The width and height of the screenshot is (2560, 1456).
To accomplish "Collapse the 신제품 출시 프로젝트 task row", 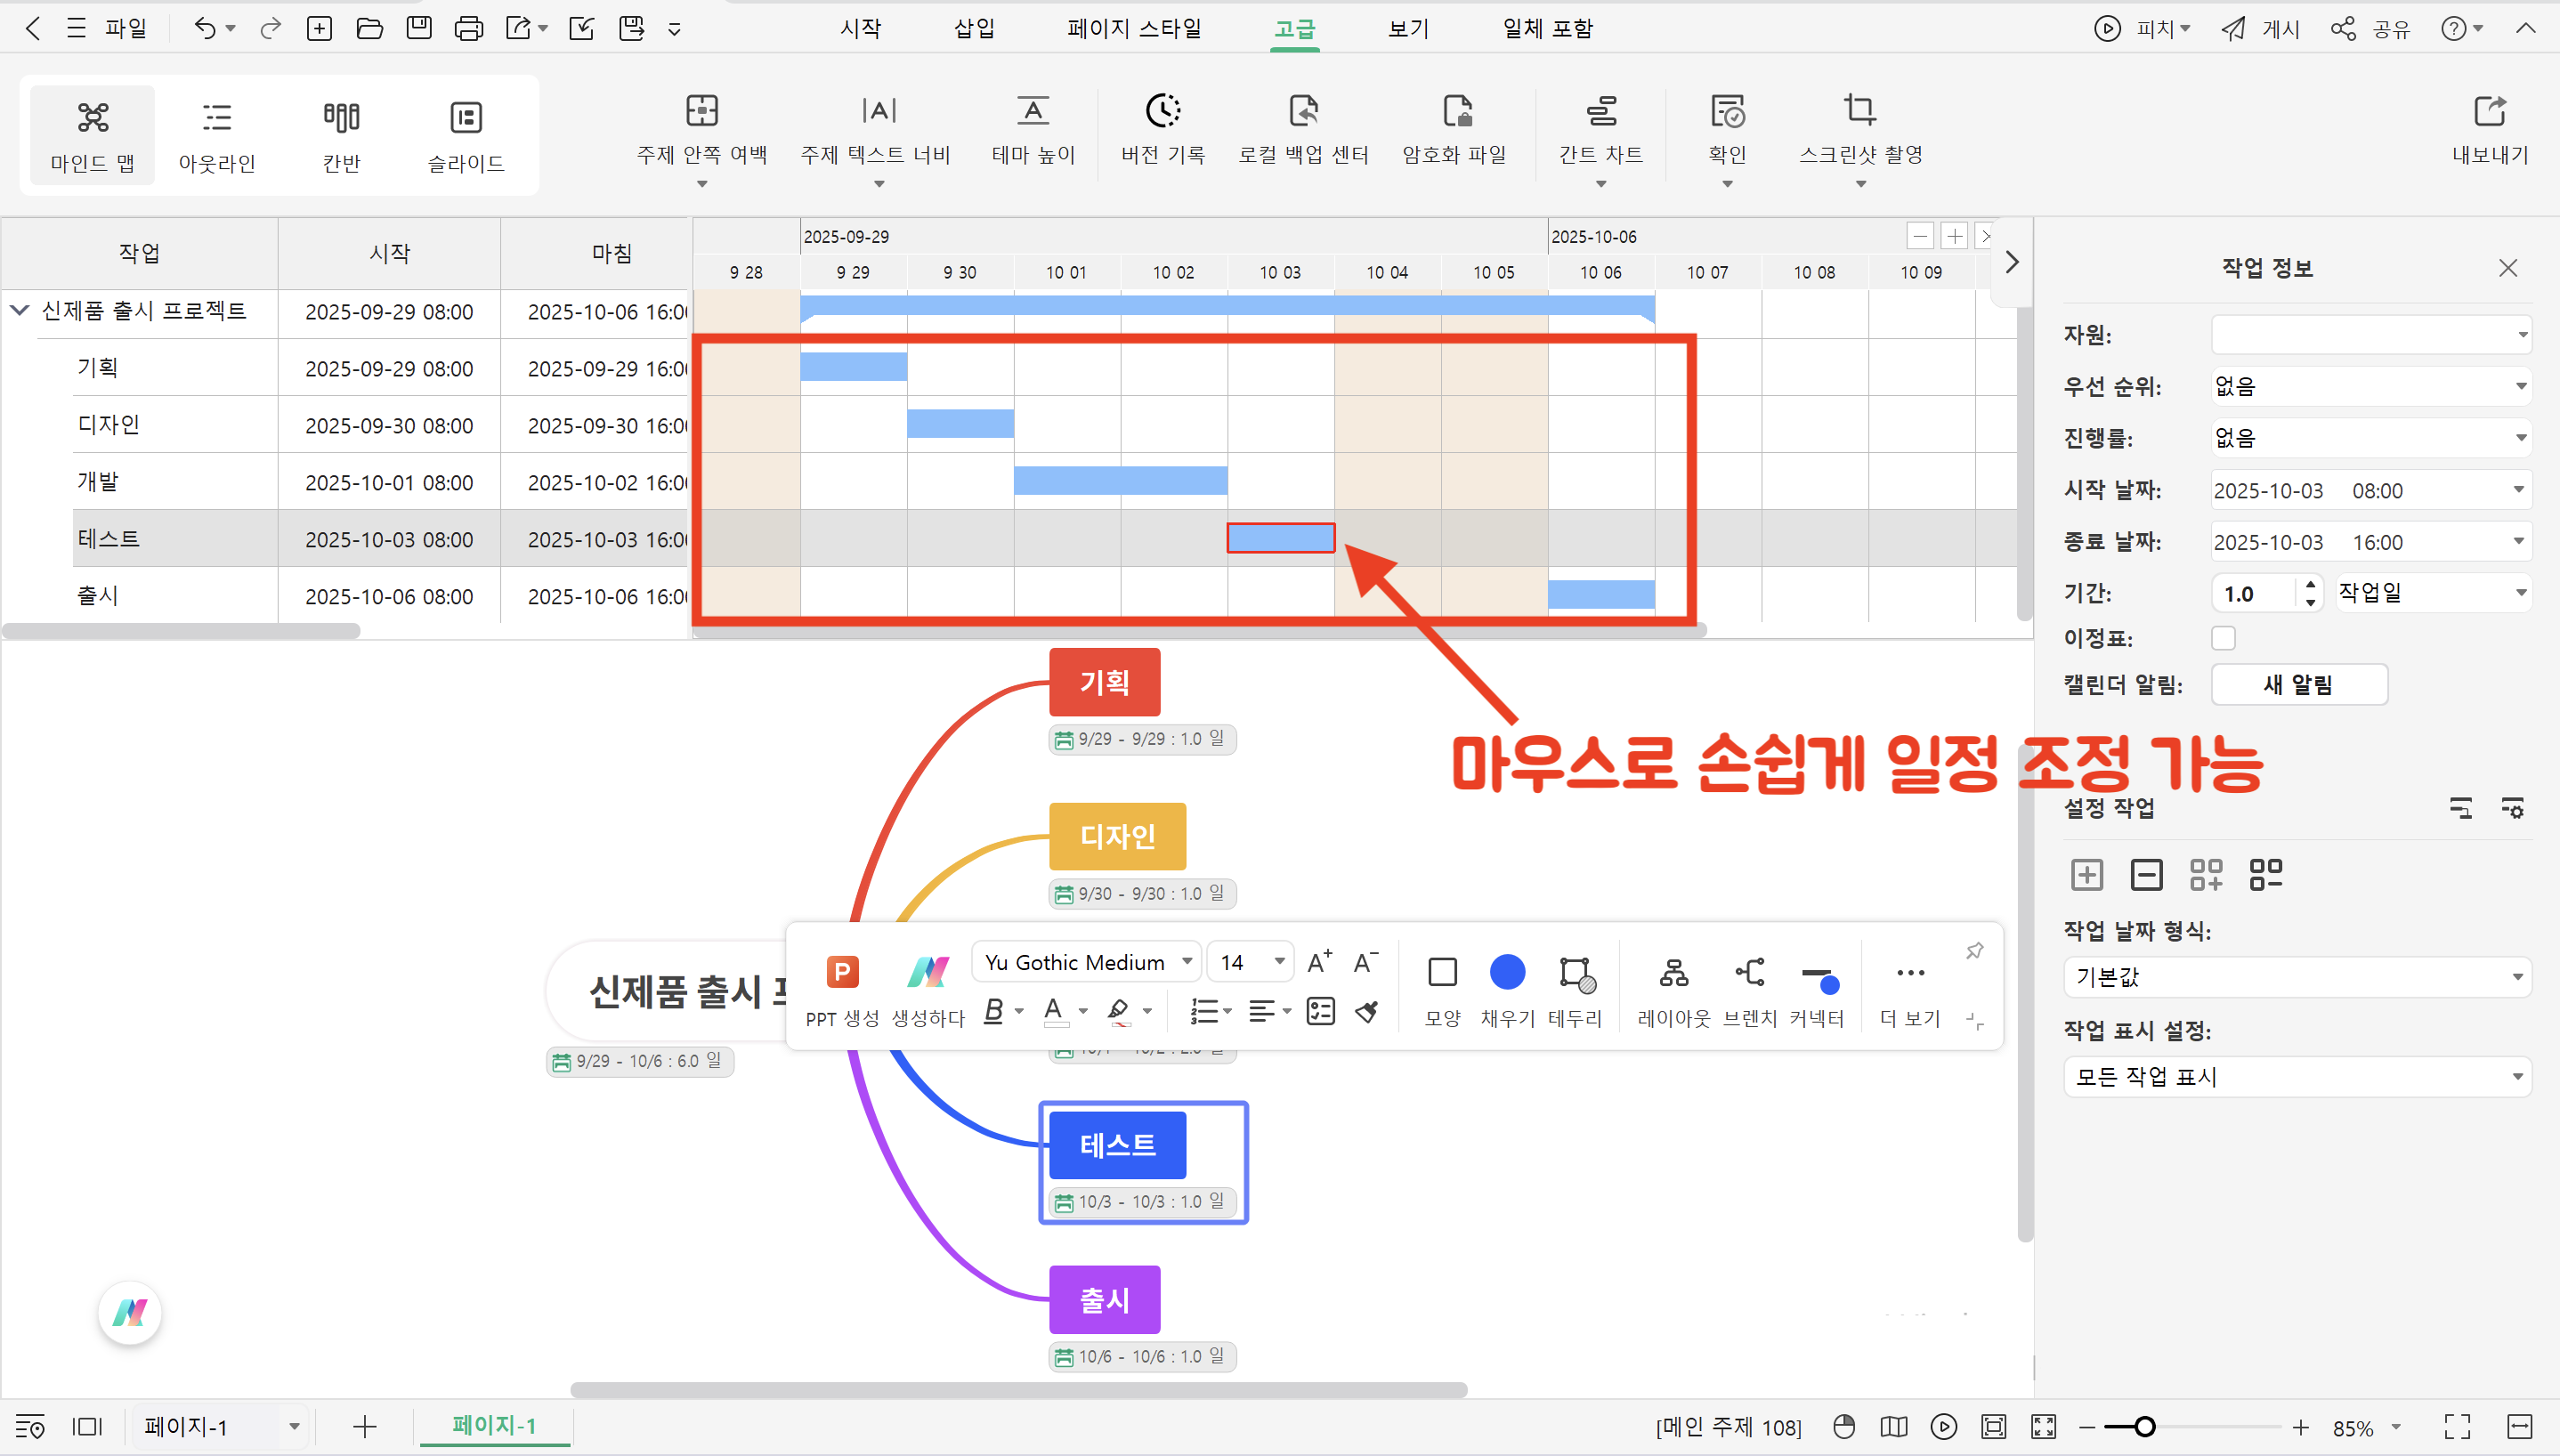I will tap(20, 311).
